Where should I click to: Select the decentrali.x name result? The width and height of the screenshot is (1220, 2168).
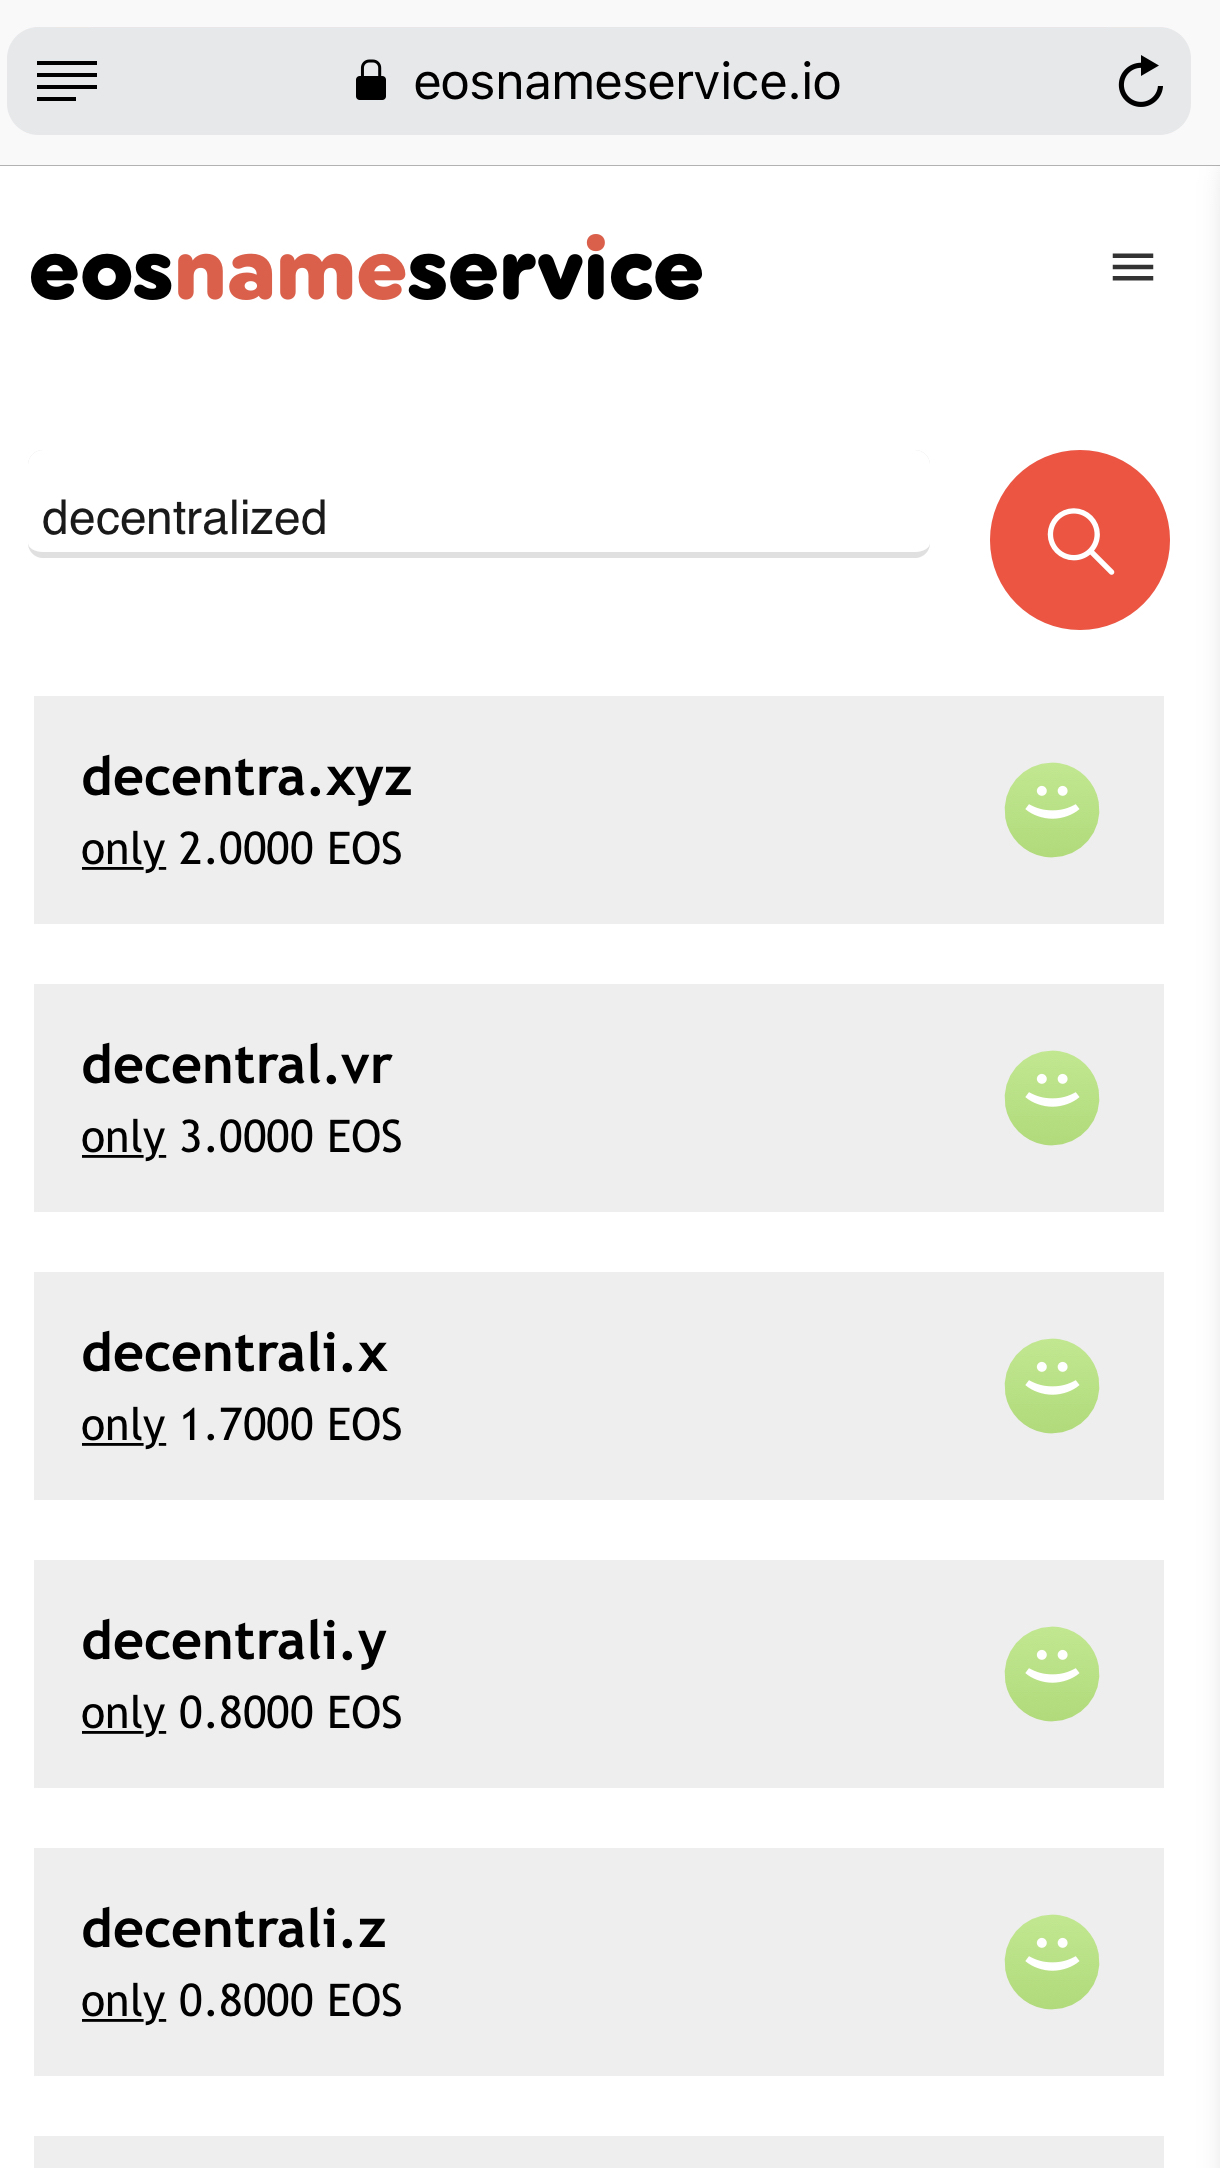click(234, 1354)
